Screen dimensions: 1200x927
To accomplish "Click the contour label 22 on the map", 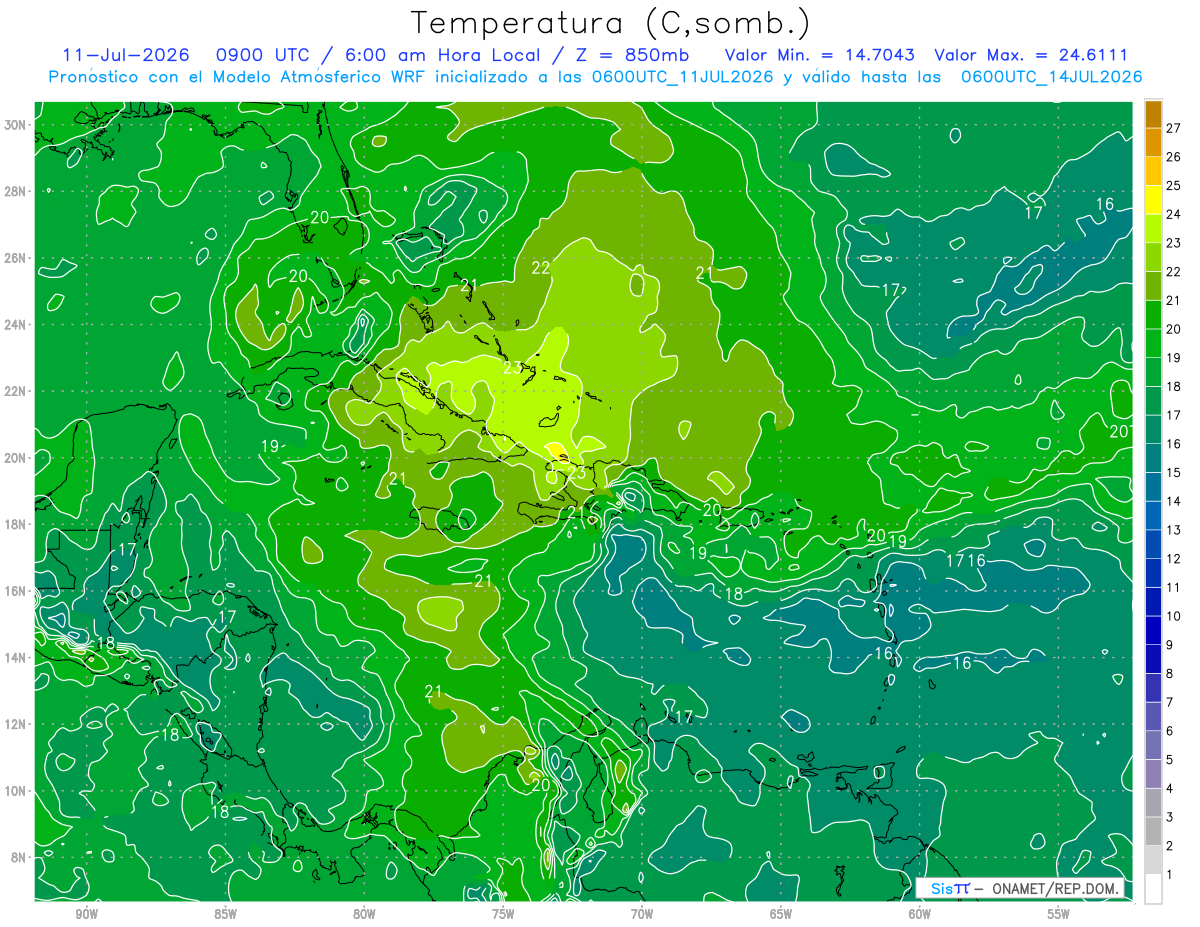I will (x=541, y=267).
